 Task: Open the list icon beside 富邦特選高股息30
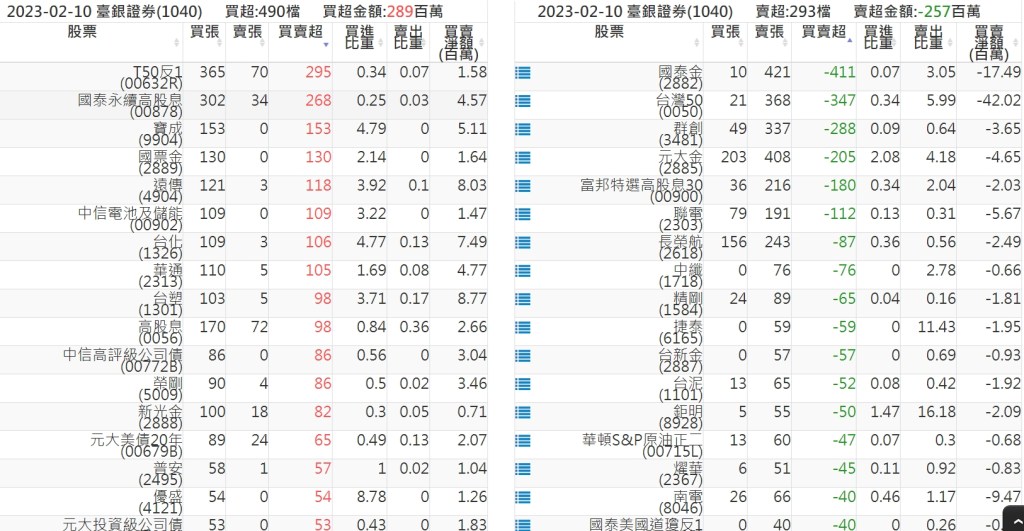(x=522, y=186)
